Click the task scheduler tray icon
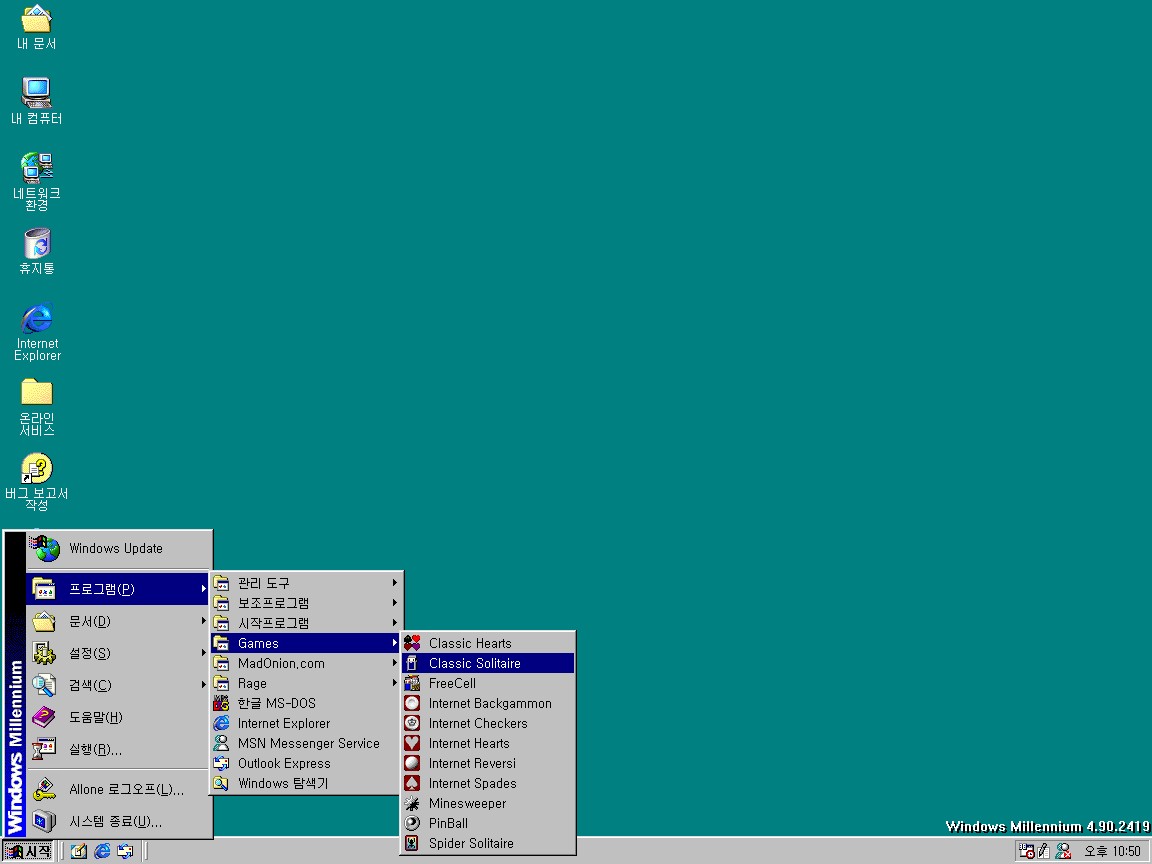This screenshot has width=1152, height=864. (x=1026, y=851)
